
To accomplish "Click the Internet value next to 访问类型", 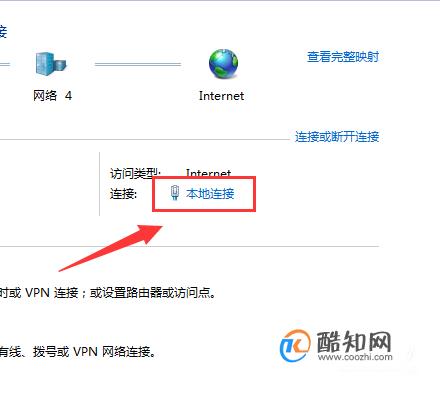I will click(x=208, y=172).
